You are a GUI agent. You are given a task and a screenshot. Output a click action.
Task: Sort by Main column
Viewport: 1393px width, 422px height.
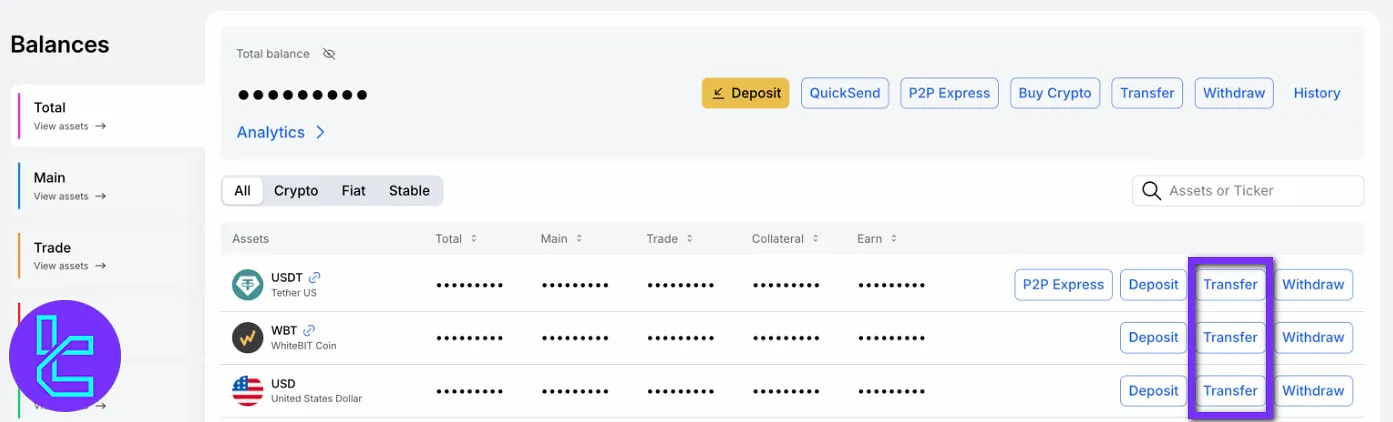coord(560,239)
